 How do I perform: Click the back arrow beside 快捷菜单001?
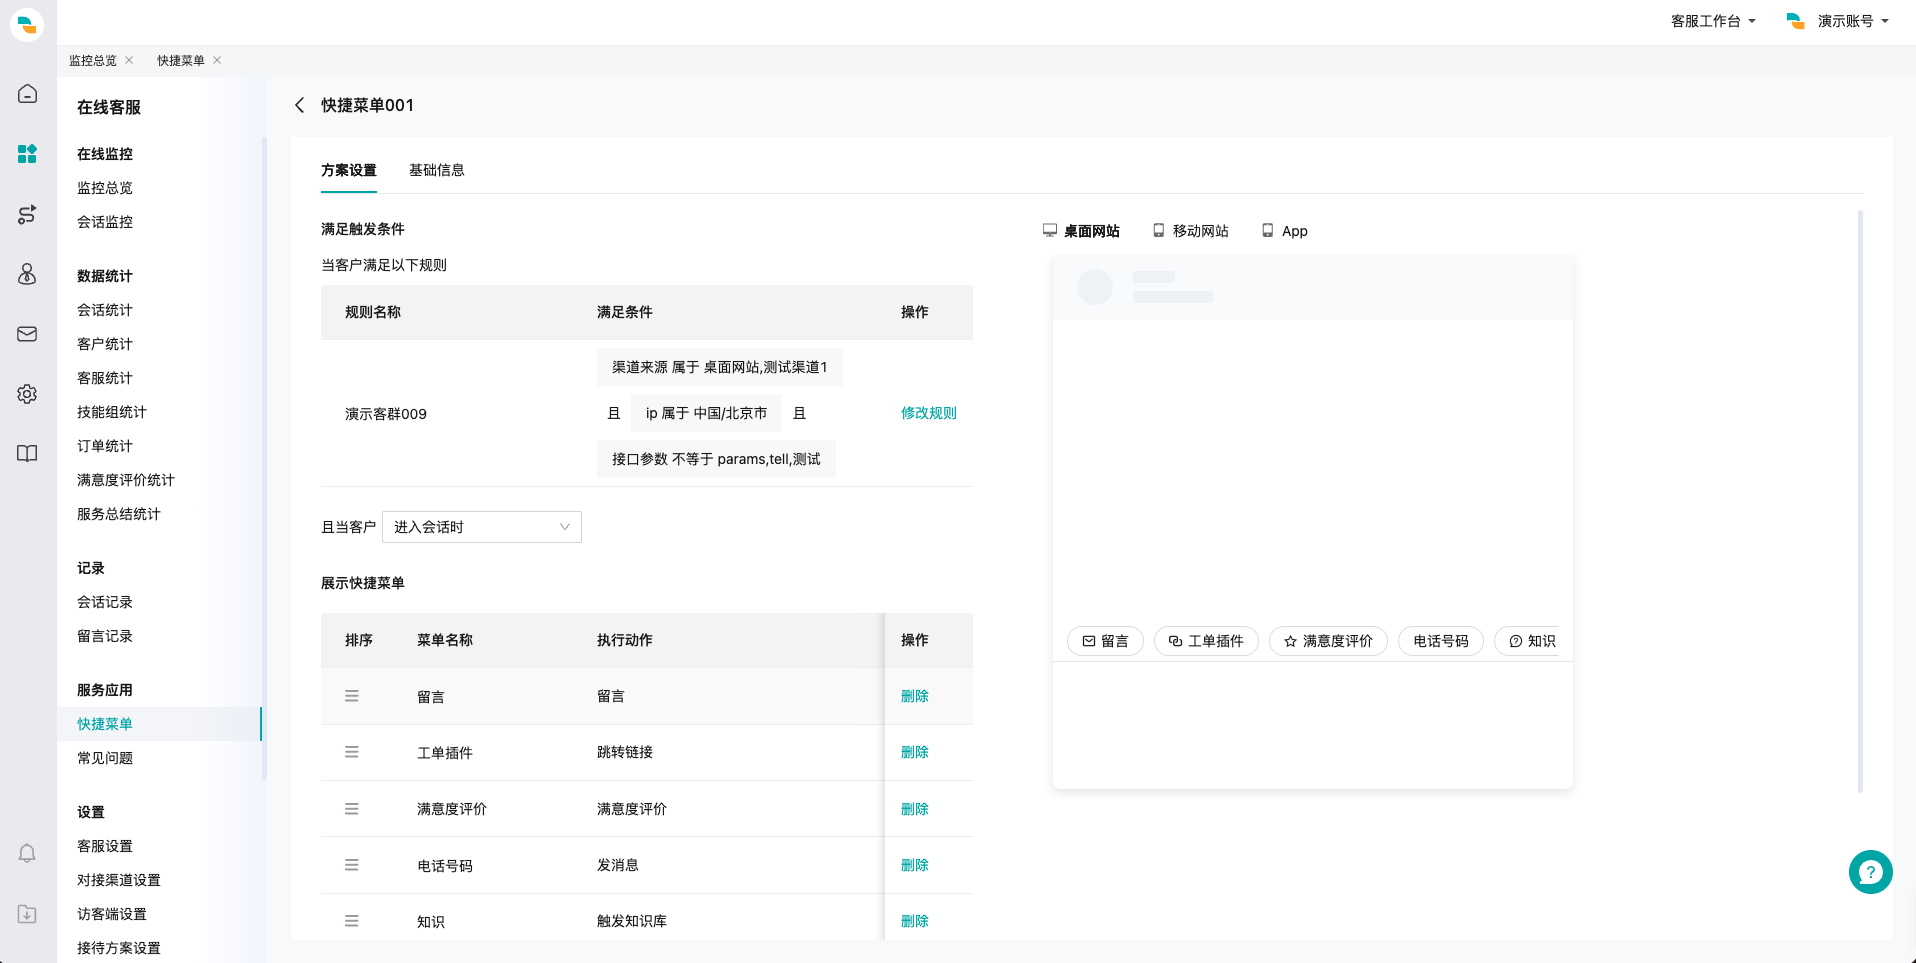click(299, 105)
